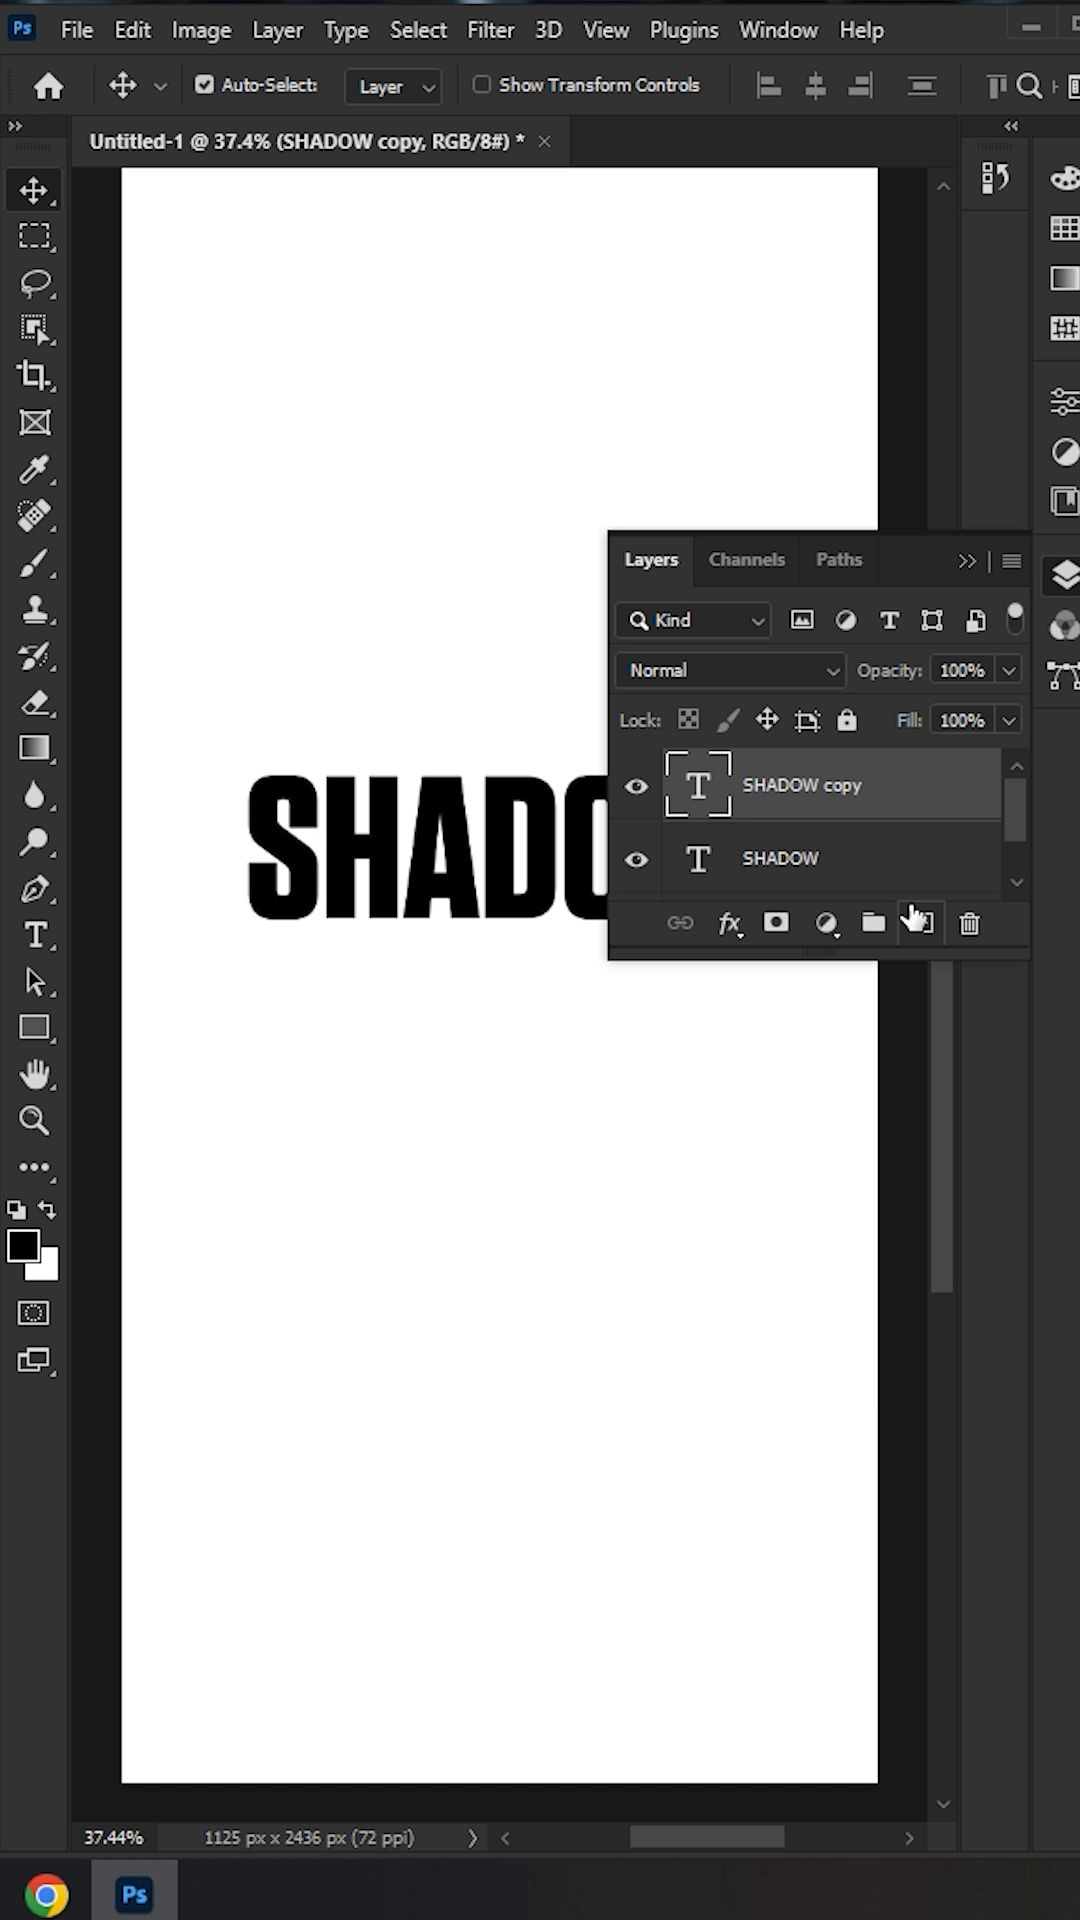
Task: Align left edges button
Action: (x=769, y=87)
